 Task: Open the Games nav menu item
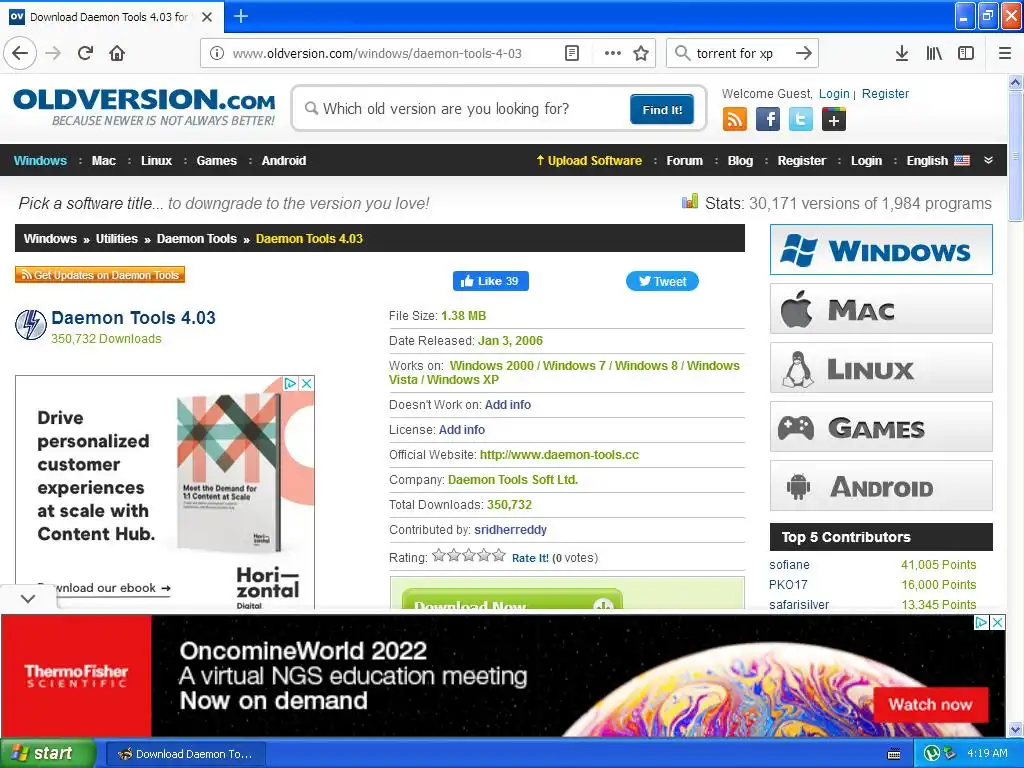point(217,161)
